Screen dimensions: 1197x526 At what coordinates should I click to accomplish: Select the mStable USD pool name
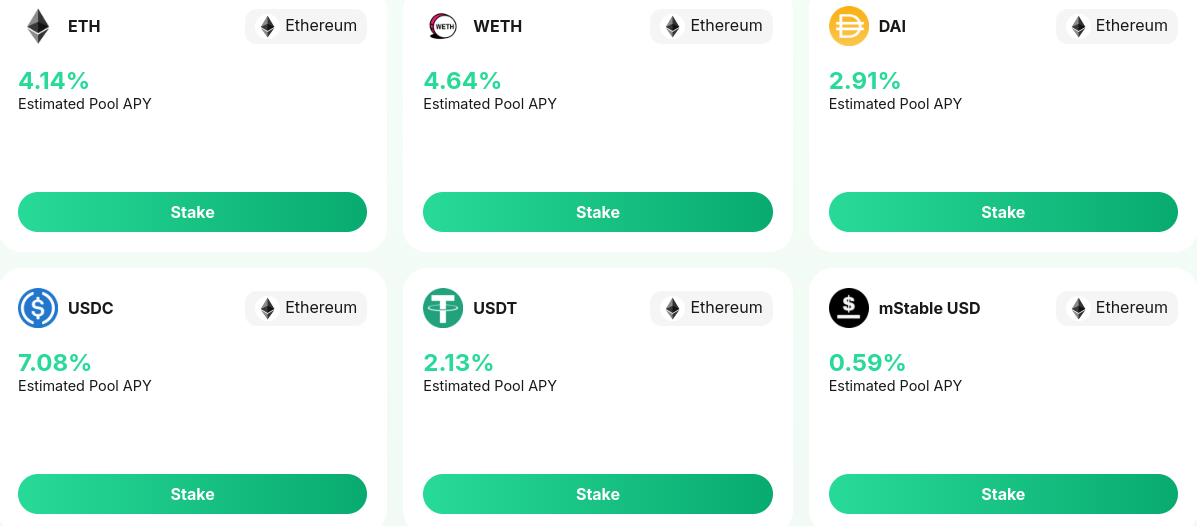[929, 308]
